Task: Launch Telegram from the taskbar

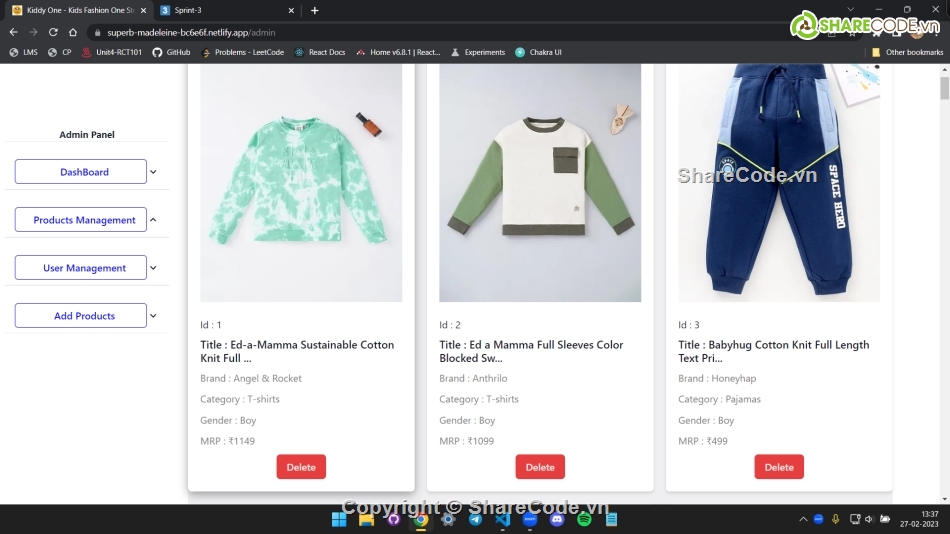Action: point(475,519)
